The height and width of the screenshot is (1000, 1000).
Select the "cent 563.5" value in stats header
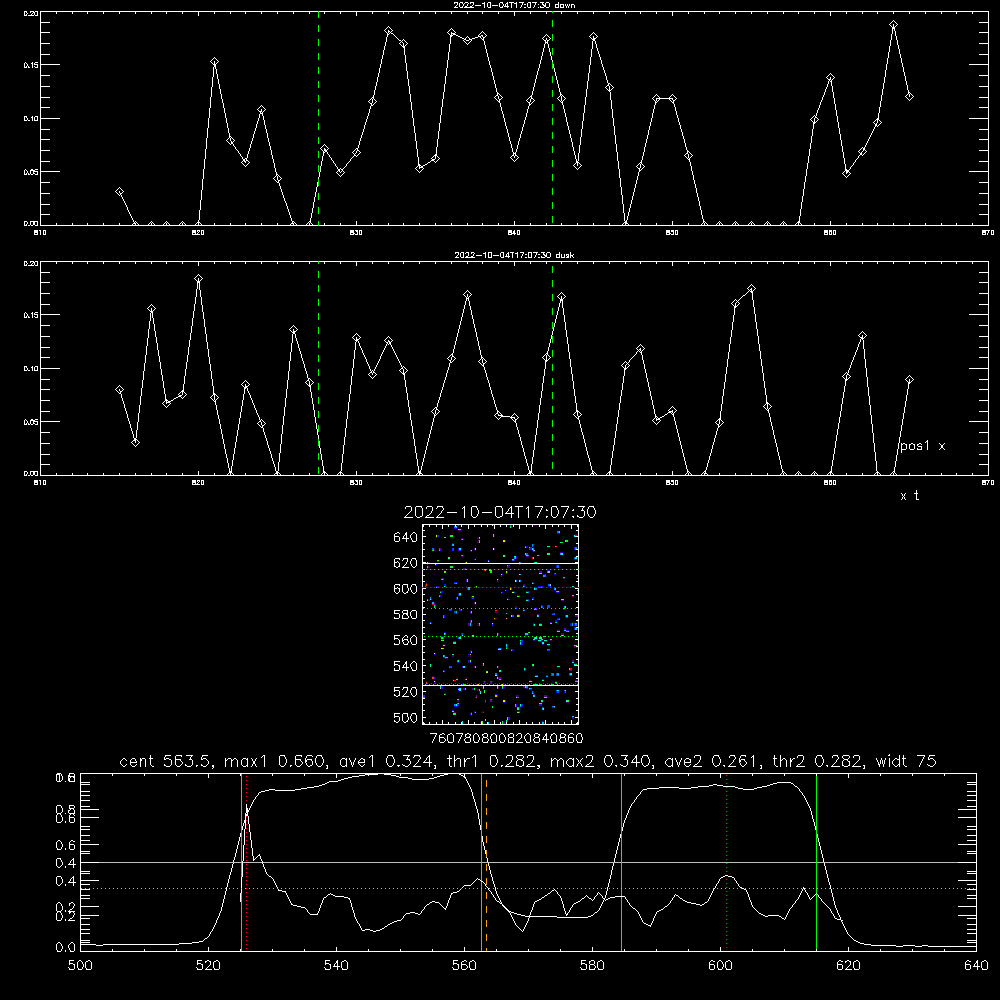(165, 761)
